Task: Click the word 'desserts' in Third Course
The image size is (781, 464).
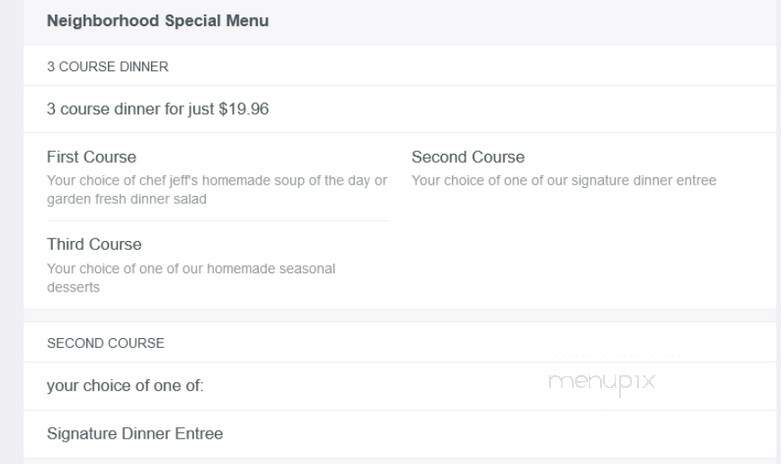Action: [73, 287]
